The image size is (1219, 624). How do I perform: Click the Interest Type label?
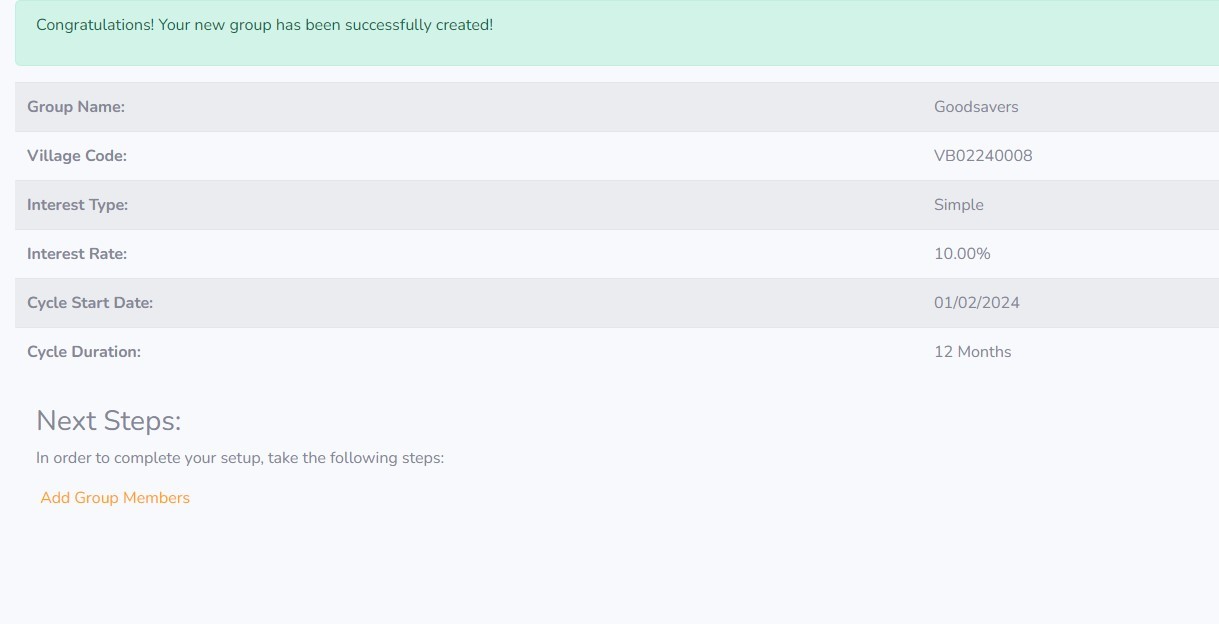tap(78, 205)
